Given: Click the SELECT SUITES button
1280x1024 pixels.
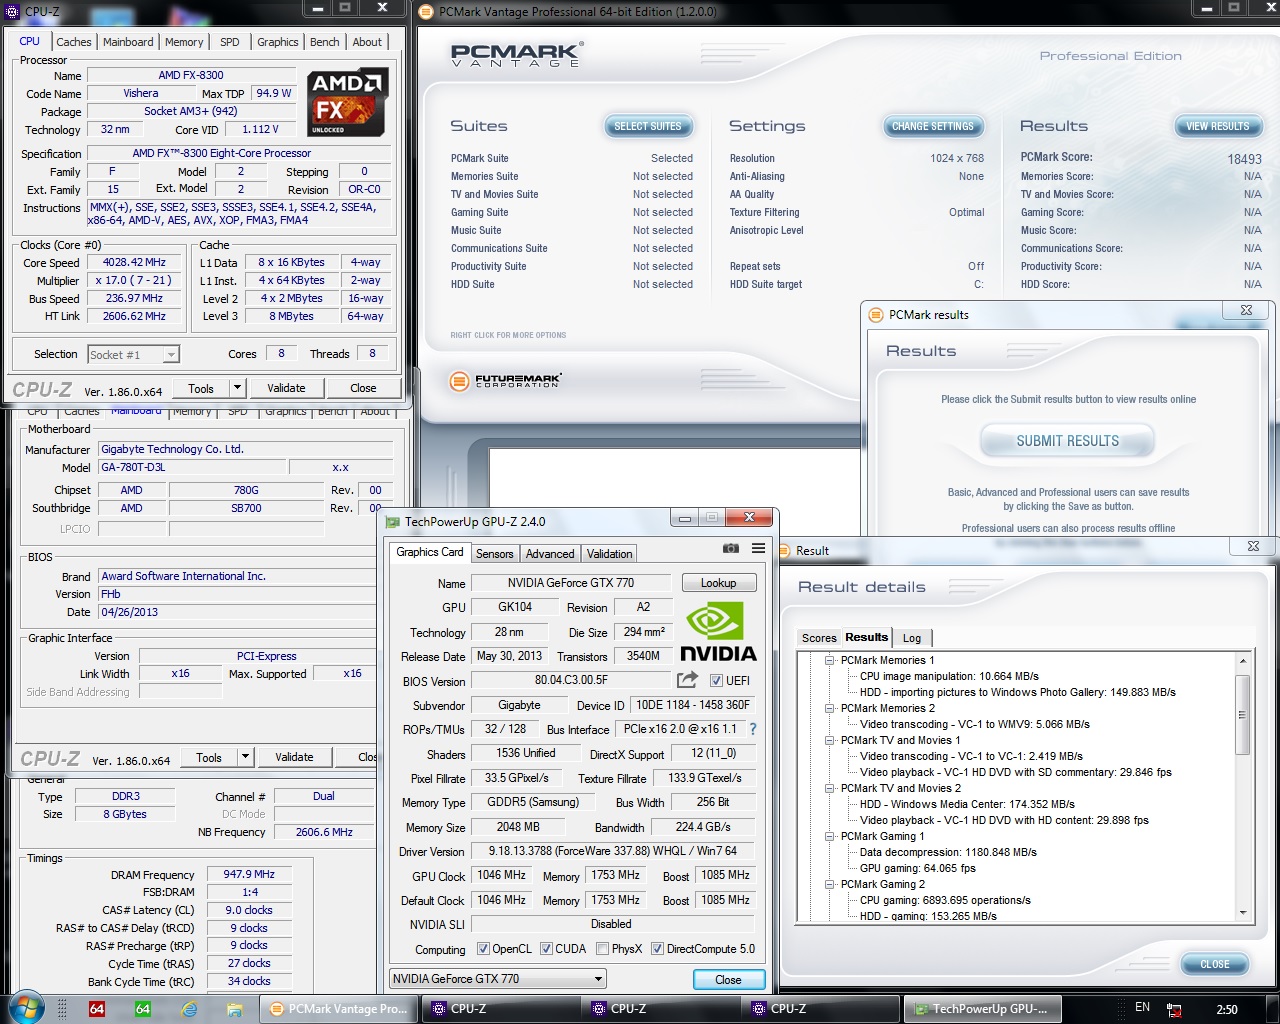Looking at the screenshot, I should (648, 126).
